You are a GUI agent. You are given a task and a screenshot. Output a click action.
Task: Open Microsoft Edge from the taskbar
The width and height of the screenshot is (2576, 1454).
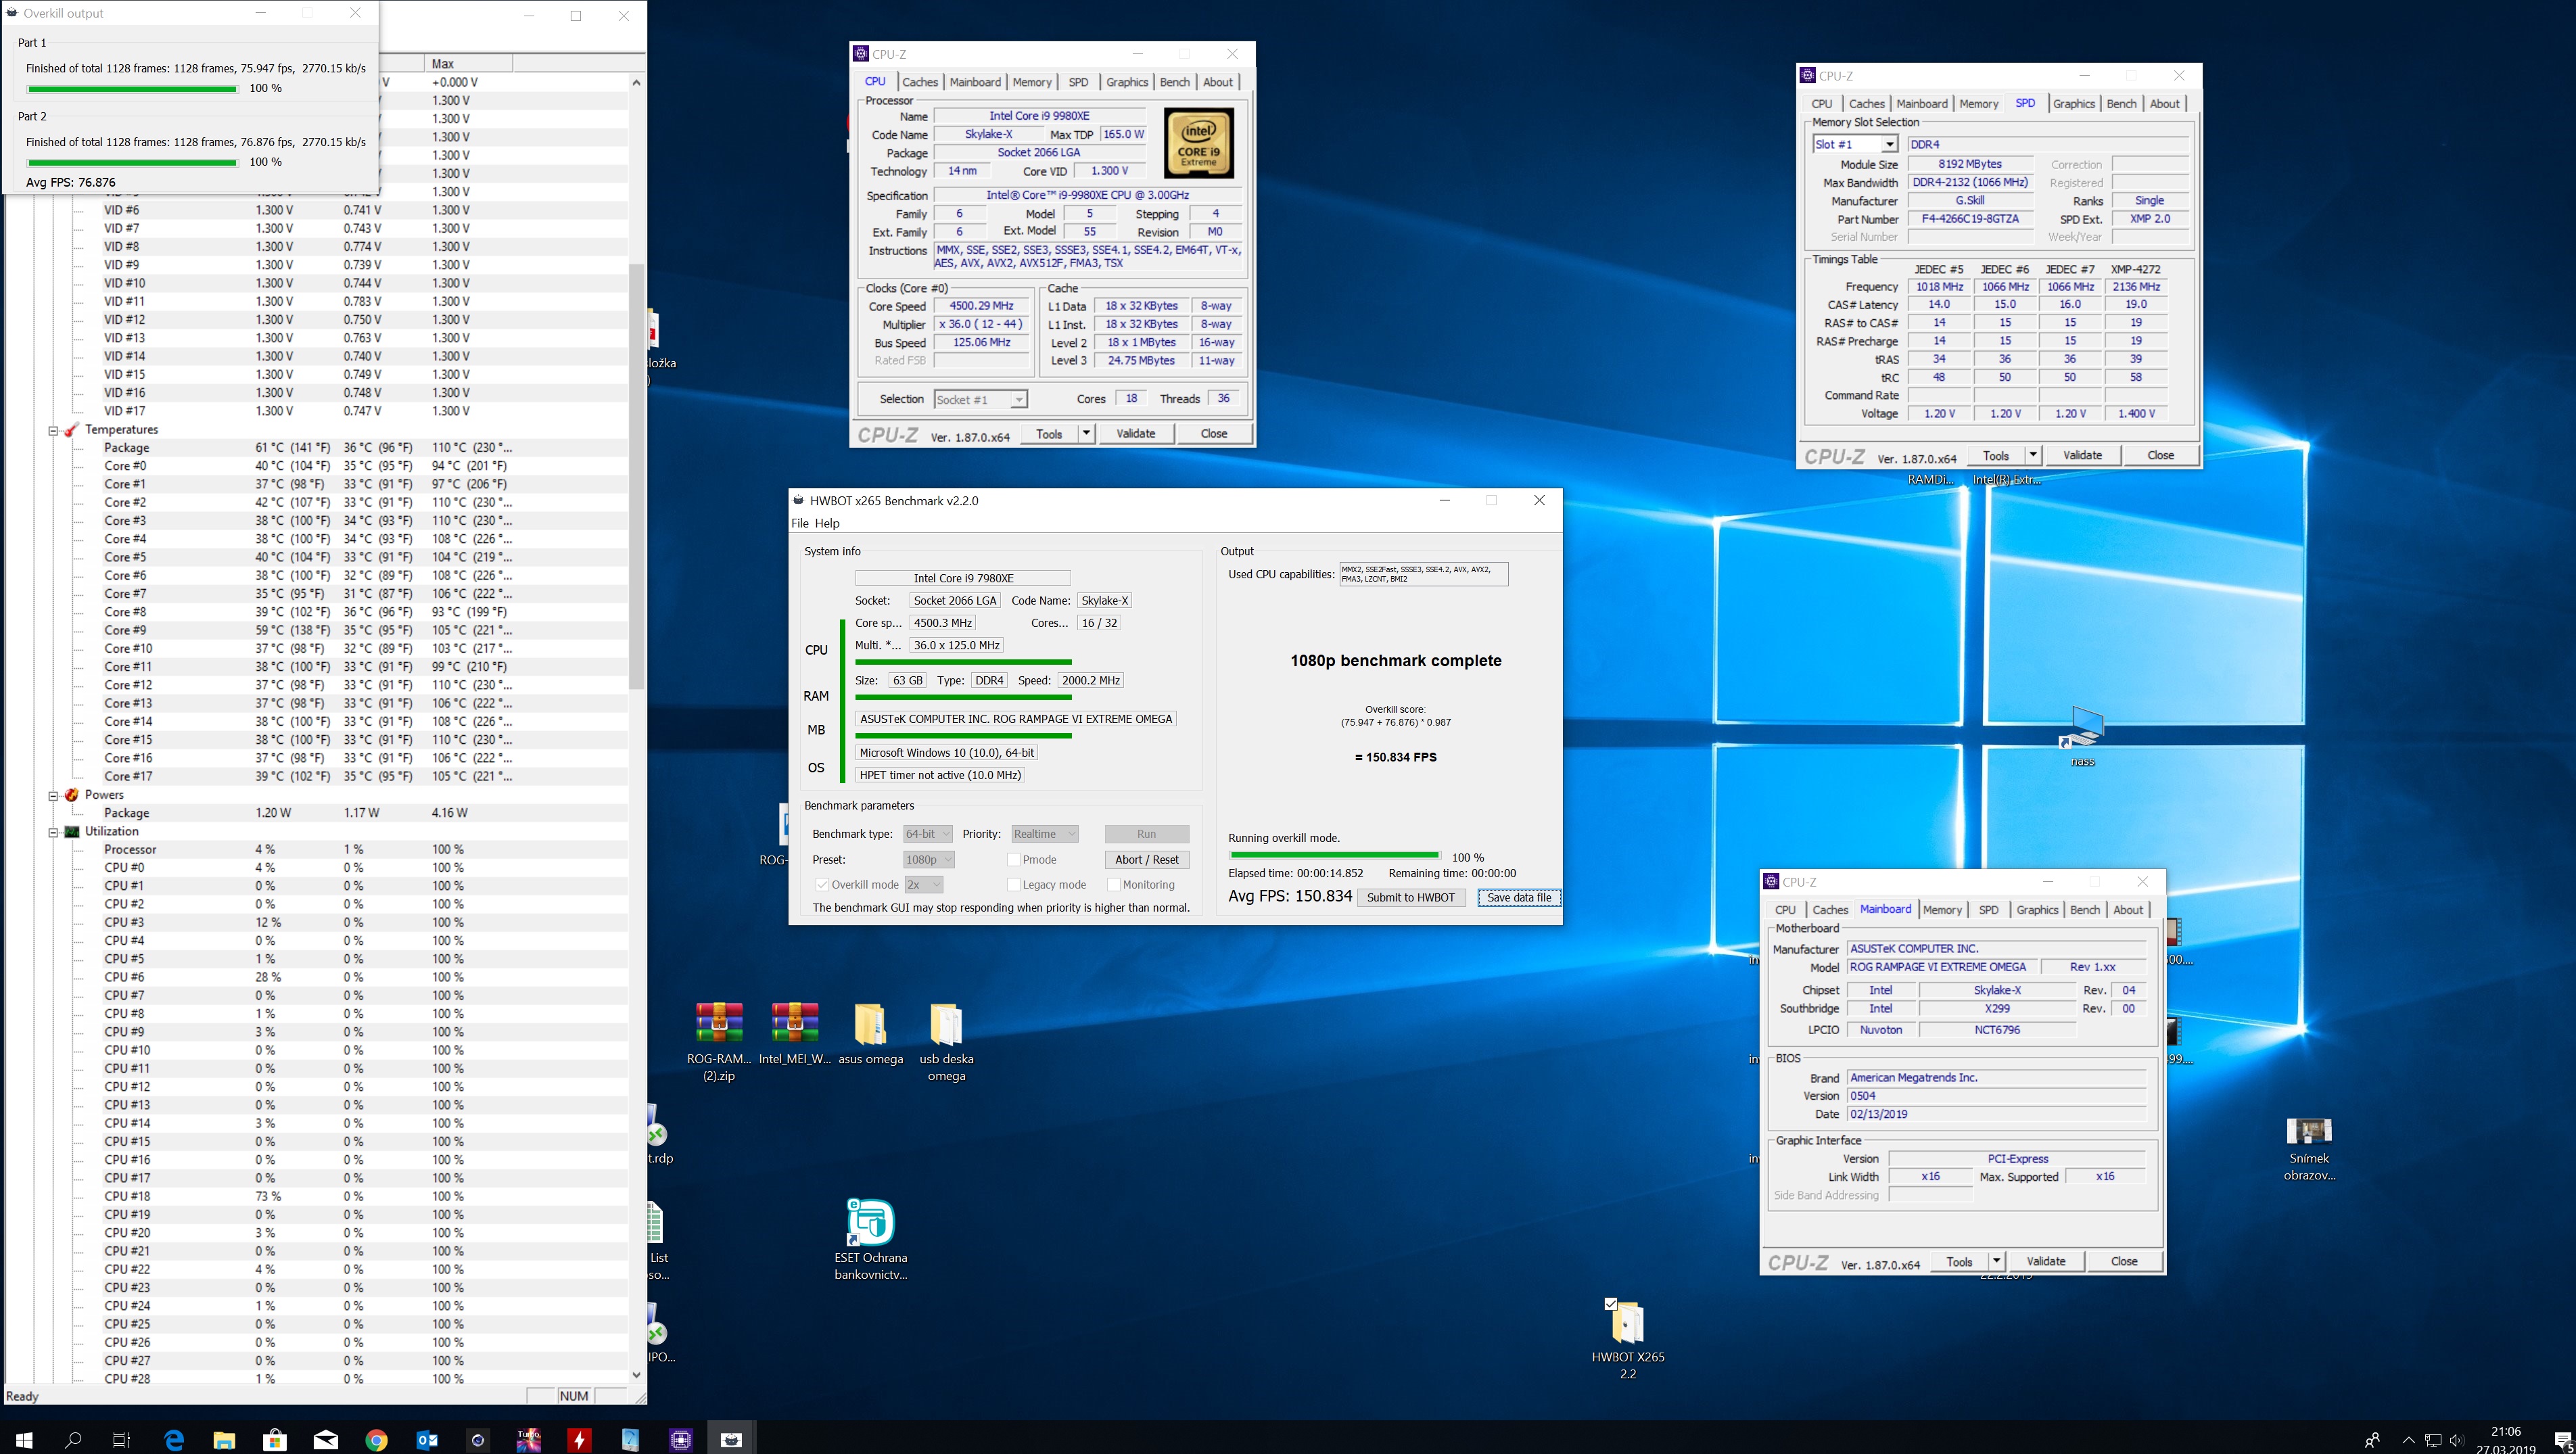pyautogui.click(x=174, y=1439)
